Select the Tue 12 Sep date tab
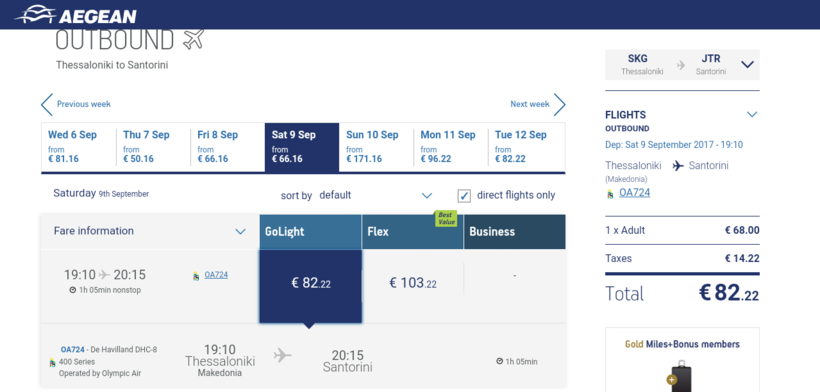Viewport: 820px width, 392px height. click(x=526, y=147)
